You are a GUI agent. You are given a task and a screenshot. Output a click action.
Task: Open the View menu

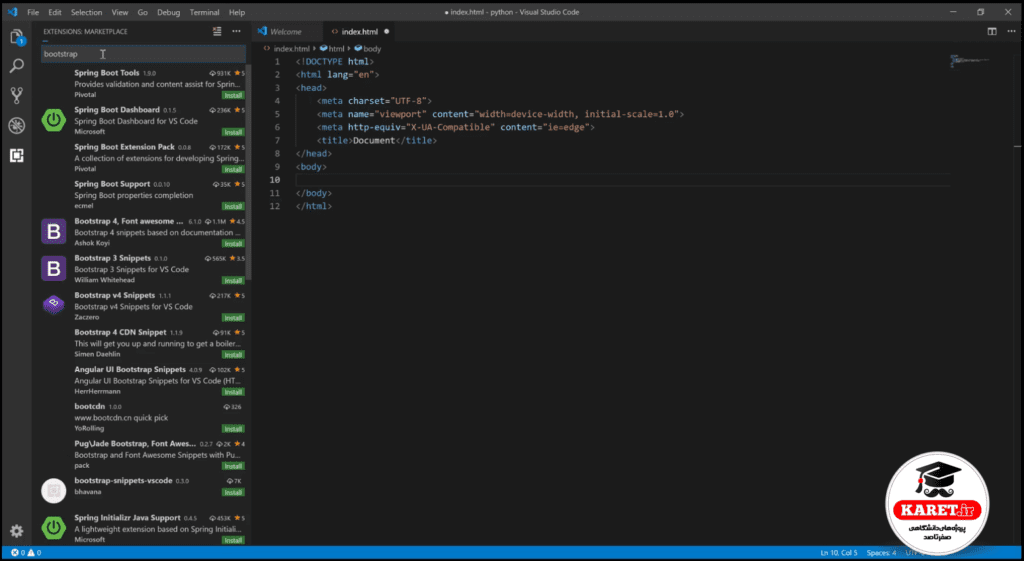click(120, 12)
